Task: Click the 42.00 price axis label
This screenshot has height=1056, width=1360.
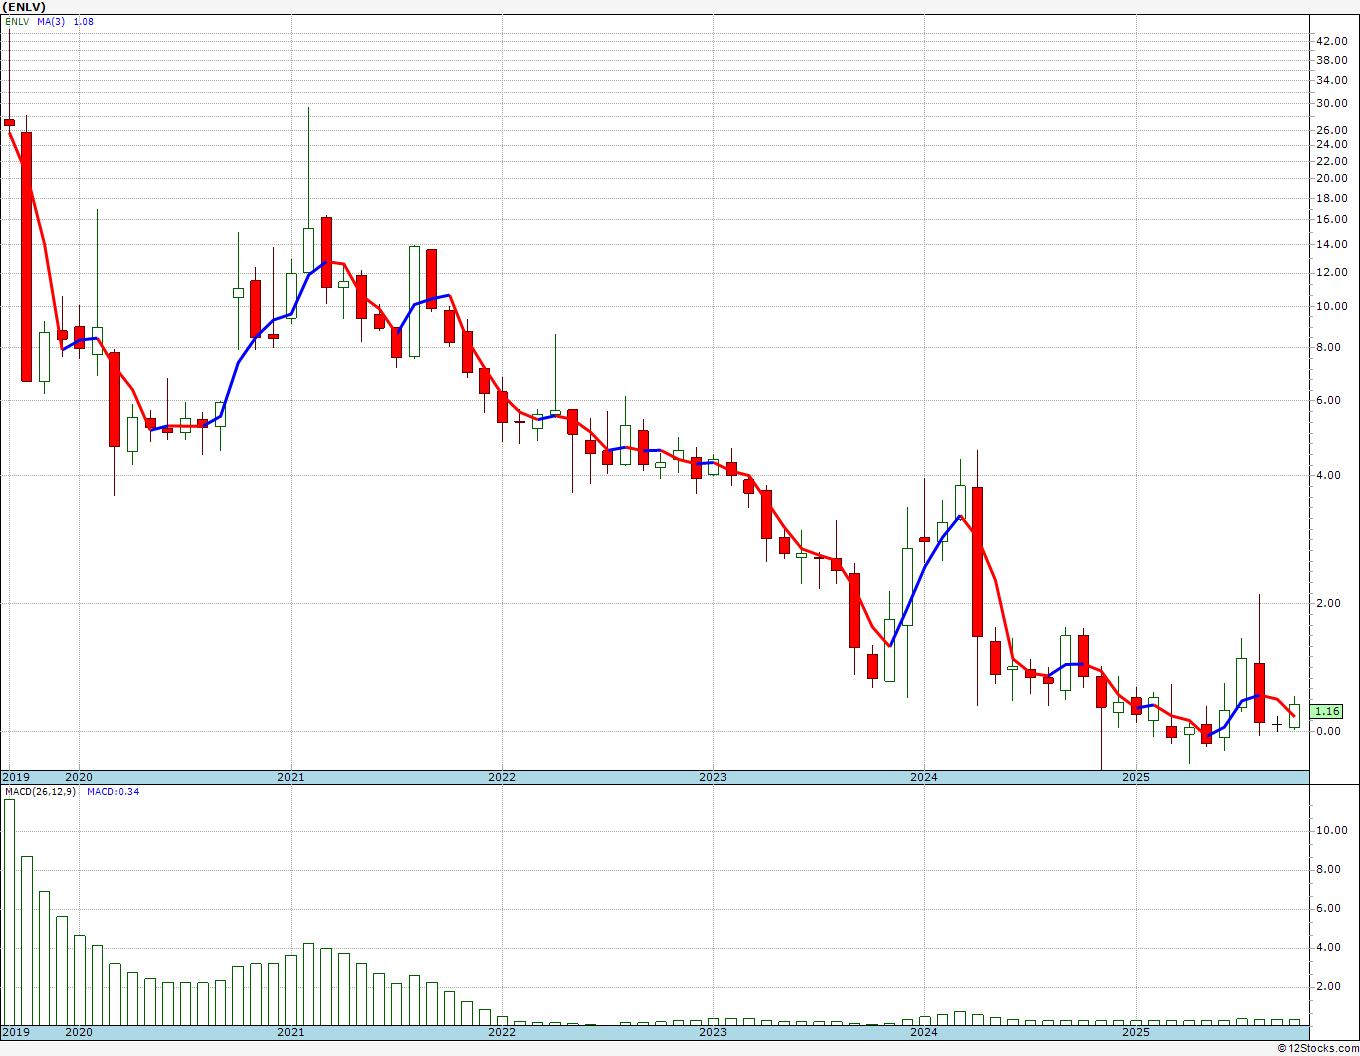Action: [1331, 41]
